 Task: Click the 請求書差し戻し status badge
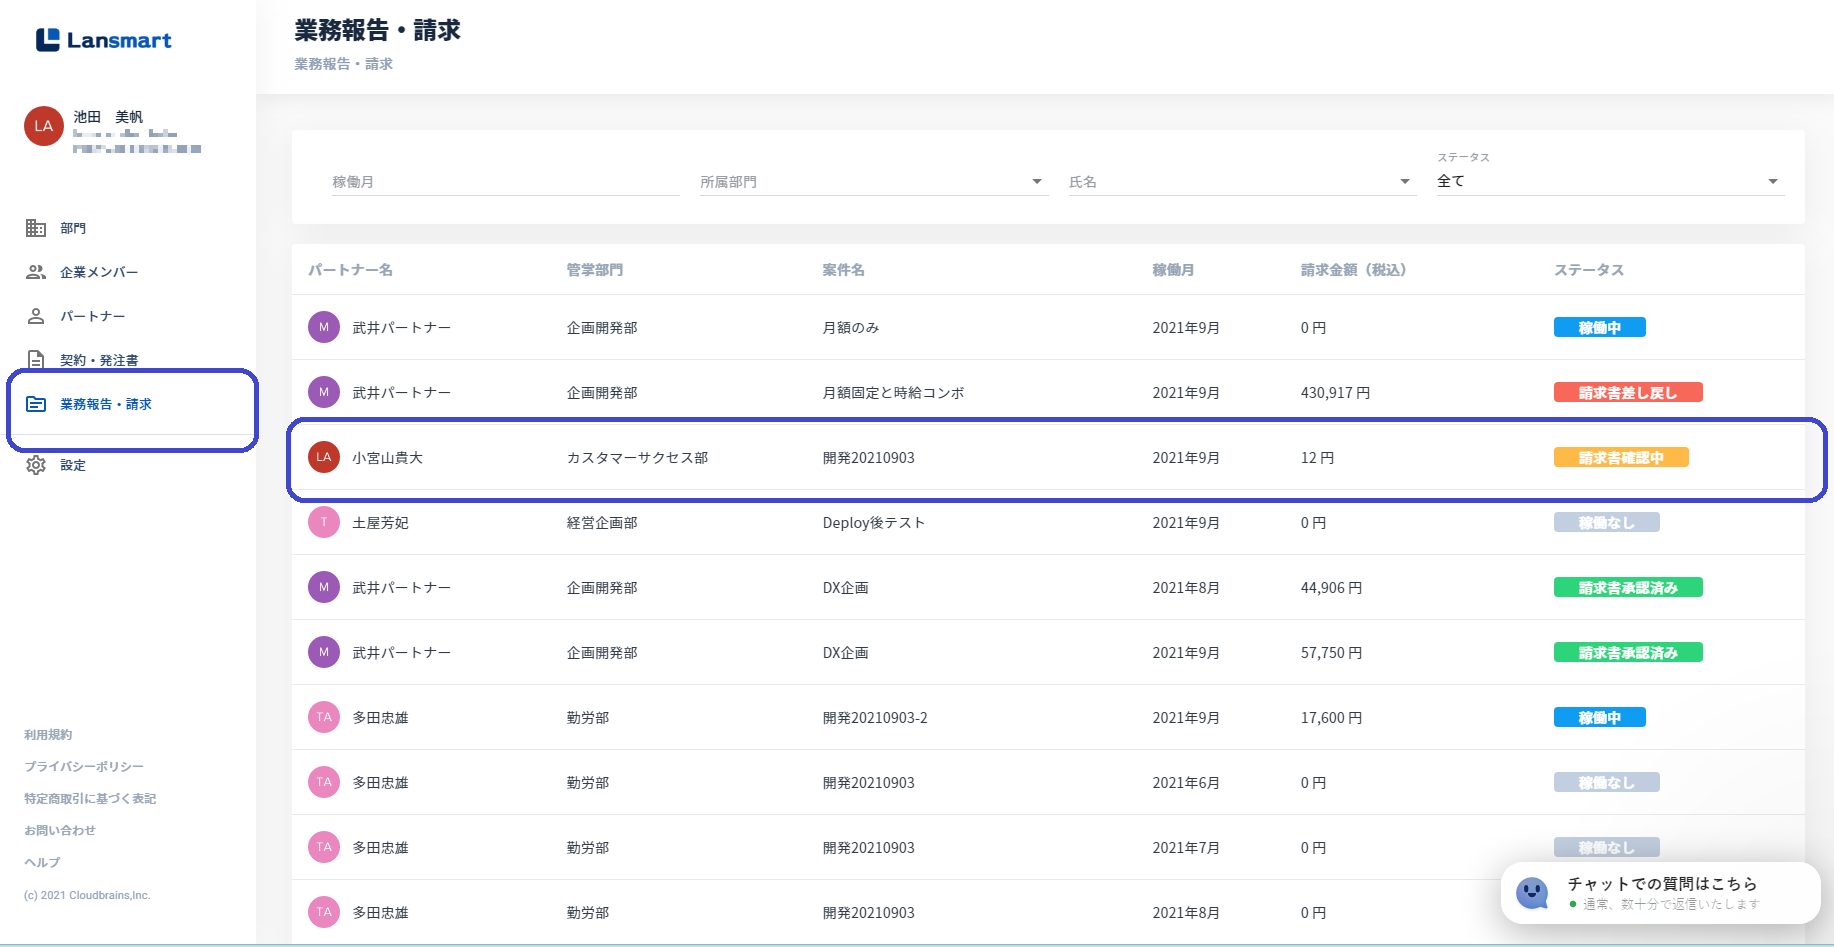coord(1627,393)
